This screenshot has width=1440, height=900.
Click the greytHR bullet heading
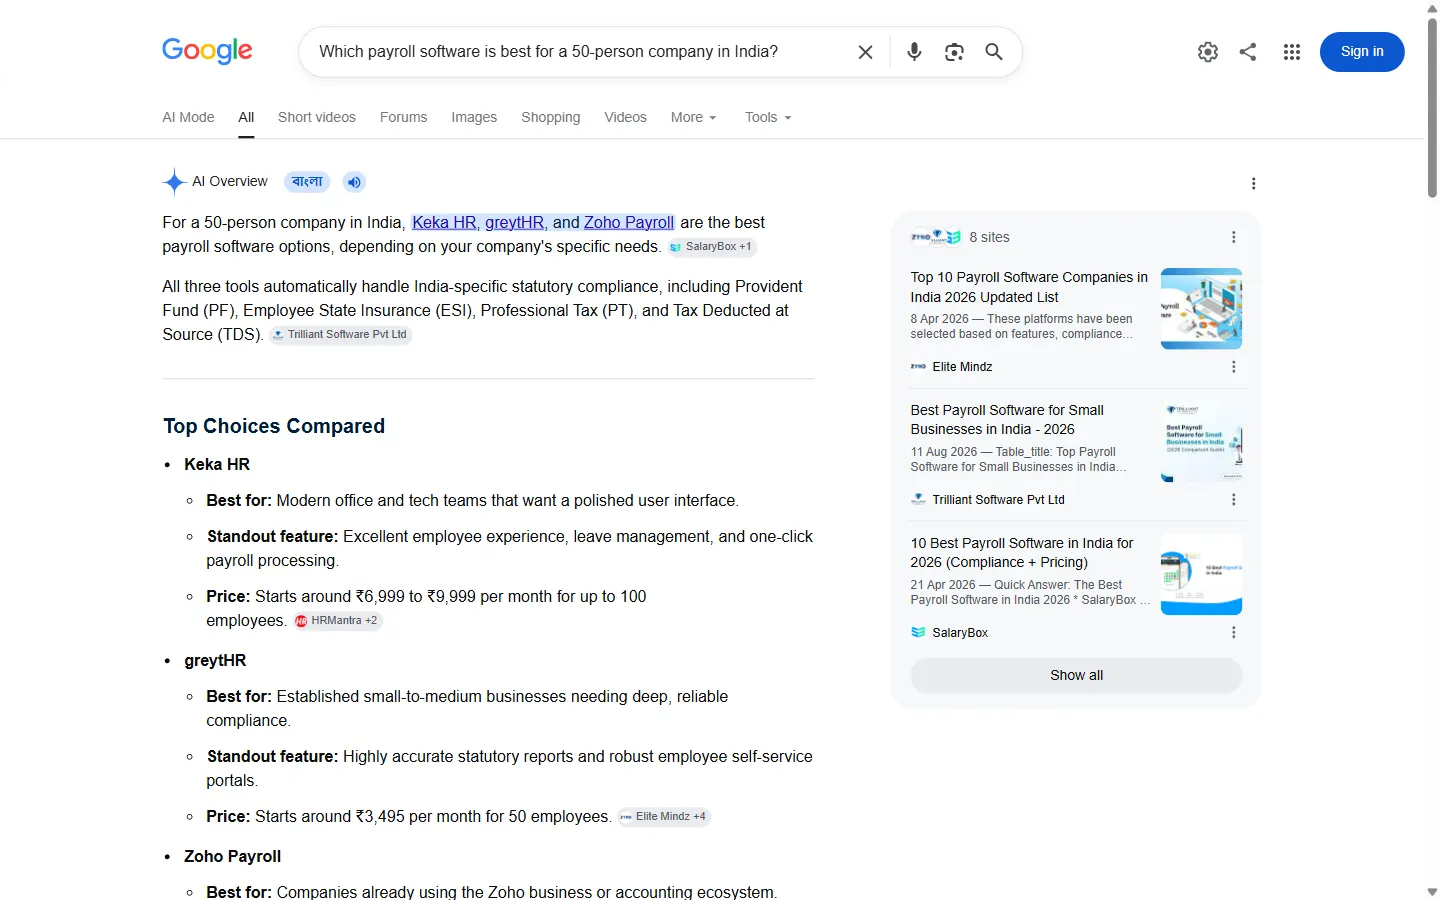pos(215,661)
